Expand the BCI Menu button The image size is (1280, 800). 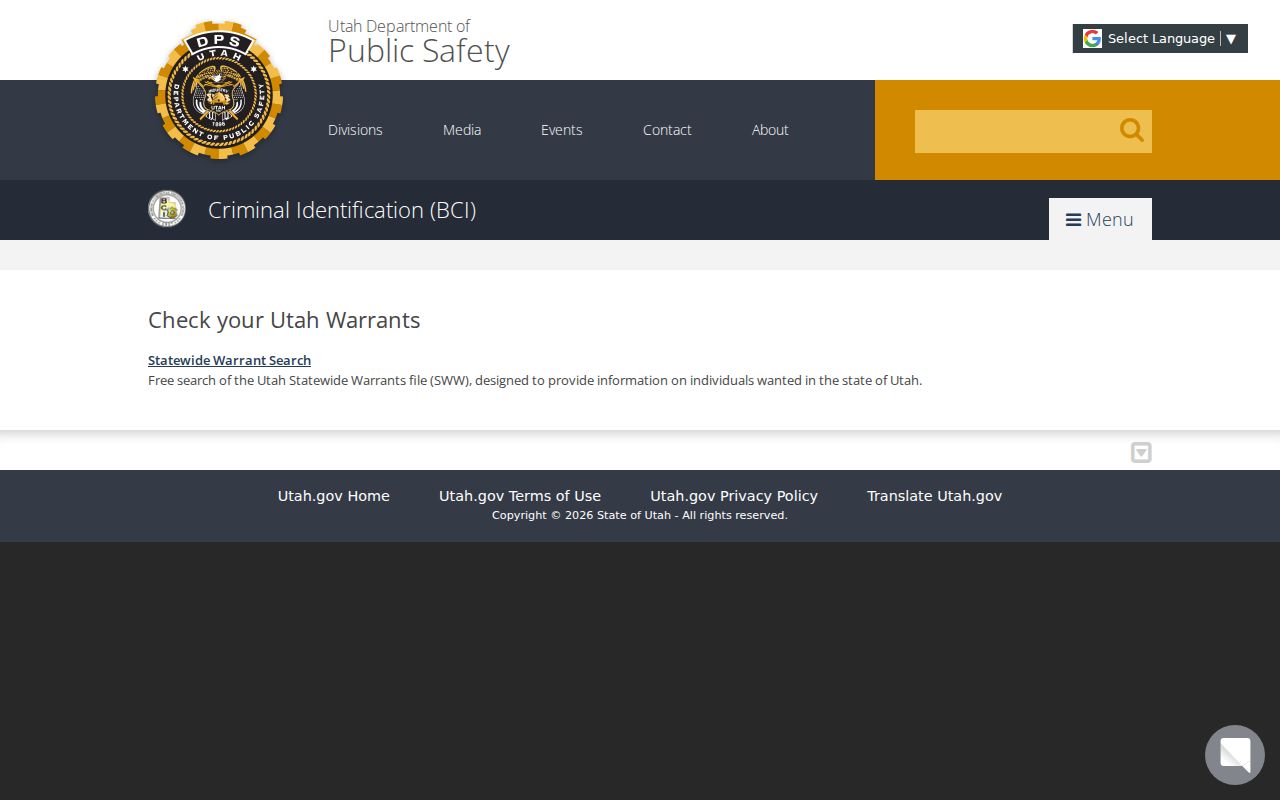1100,219
